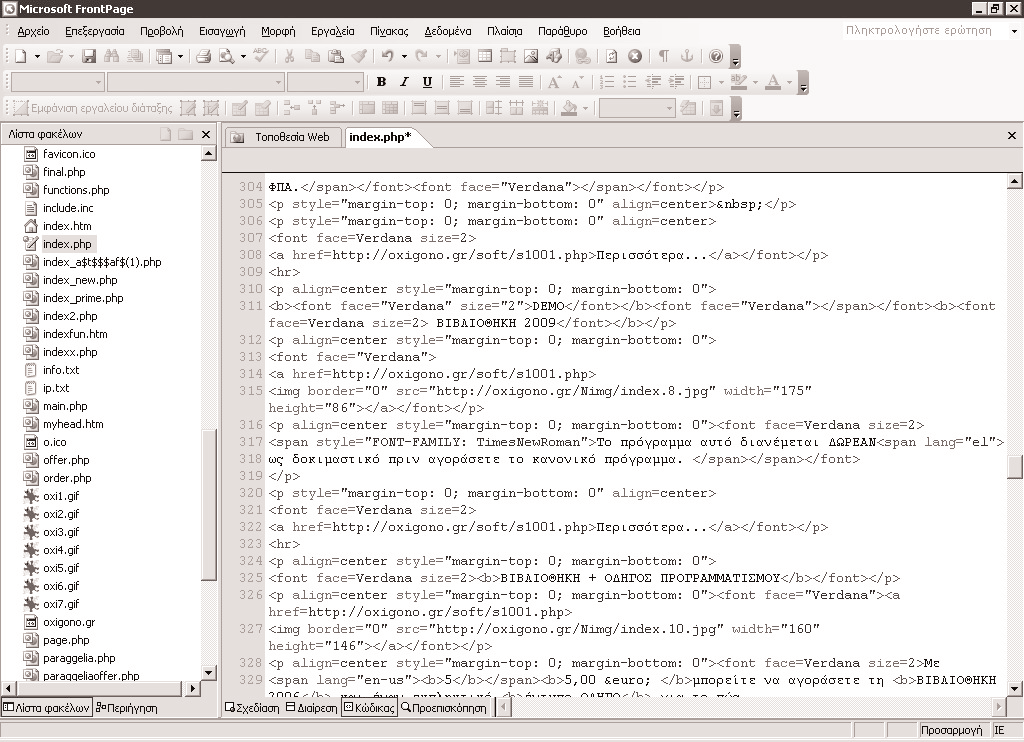Open the borders dropdown arrow
Viewport: 1024px width, 742px height.
[721, 82]
